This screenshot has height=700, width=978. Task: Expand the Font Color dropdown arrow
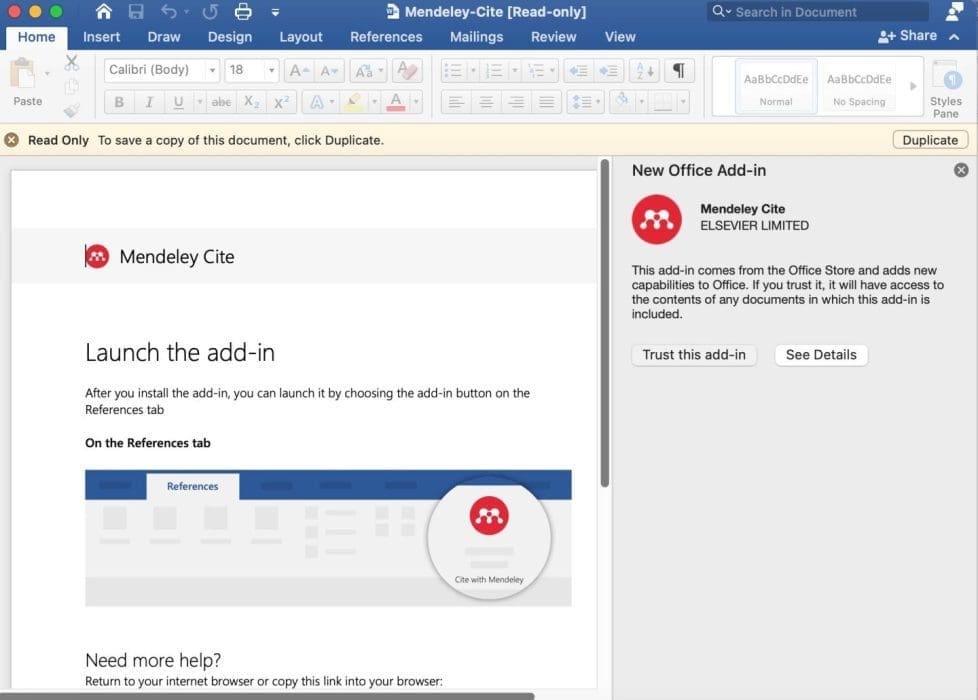tap(414, 101)
